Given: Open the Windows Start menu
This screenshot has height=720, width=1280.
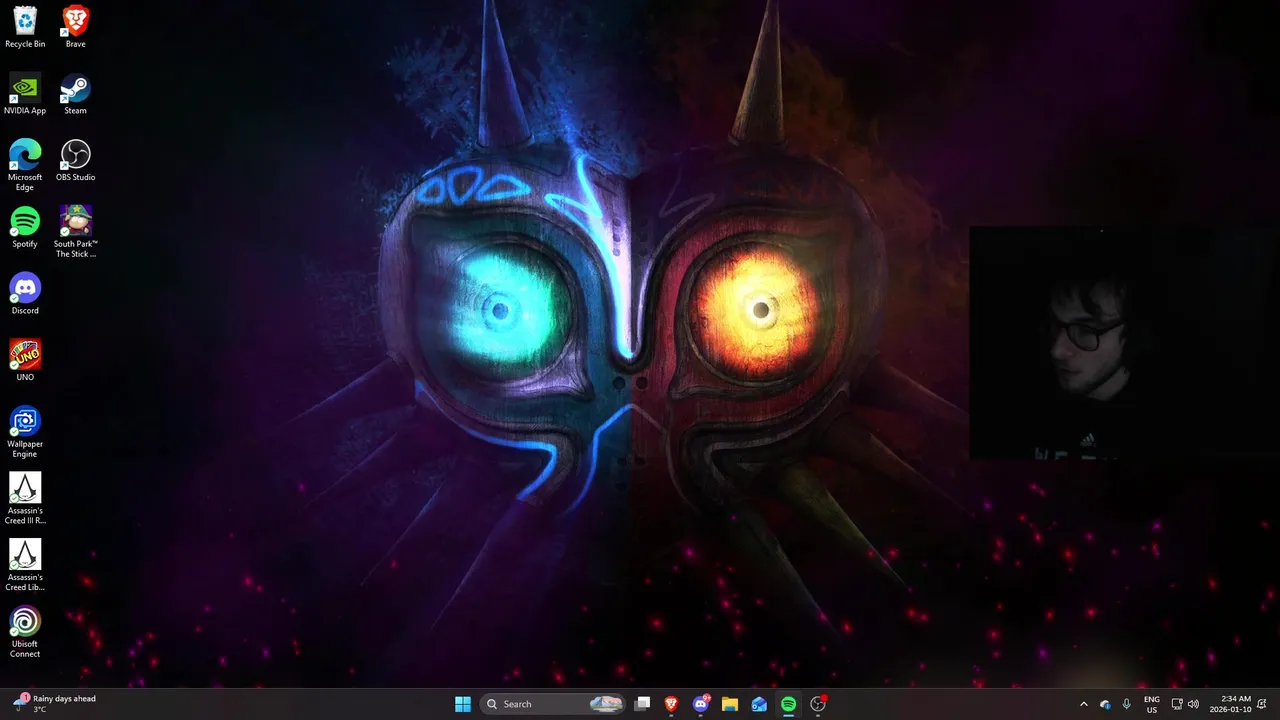Looking at the screenshot, I should (463, 704).
